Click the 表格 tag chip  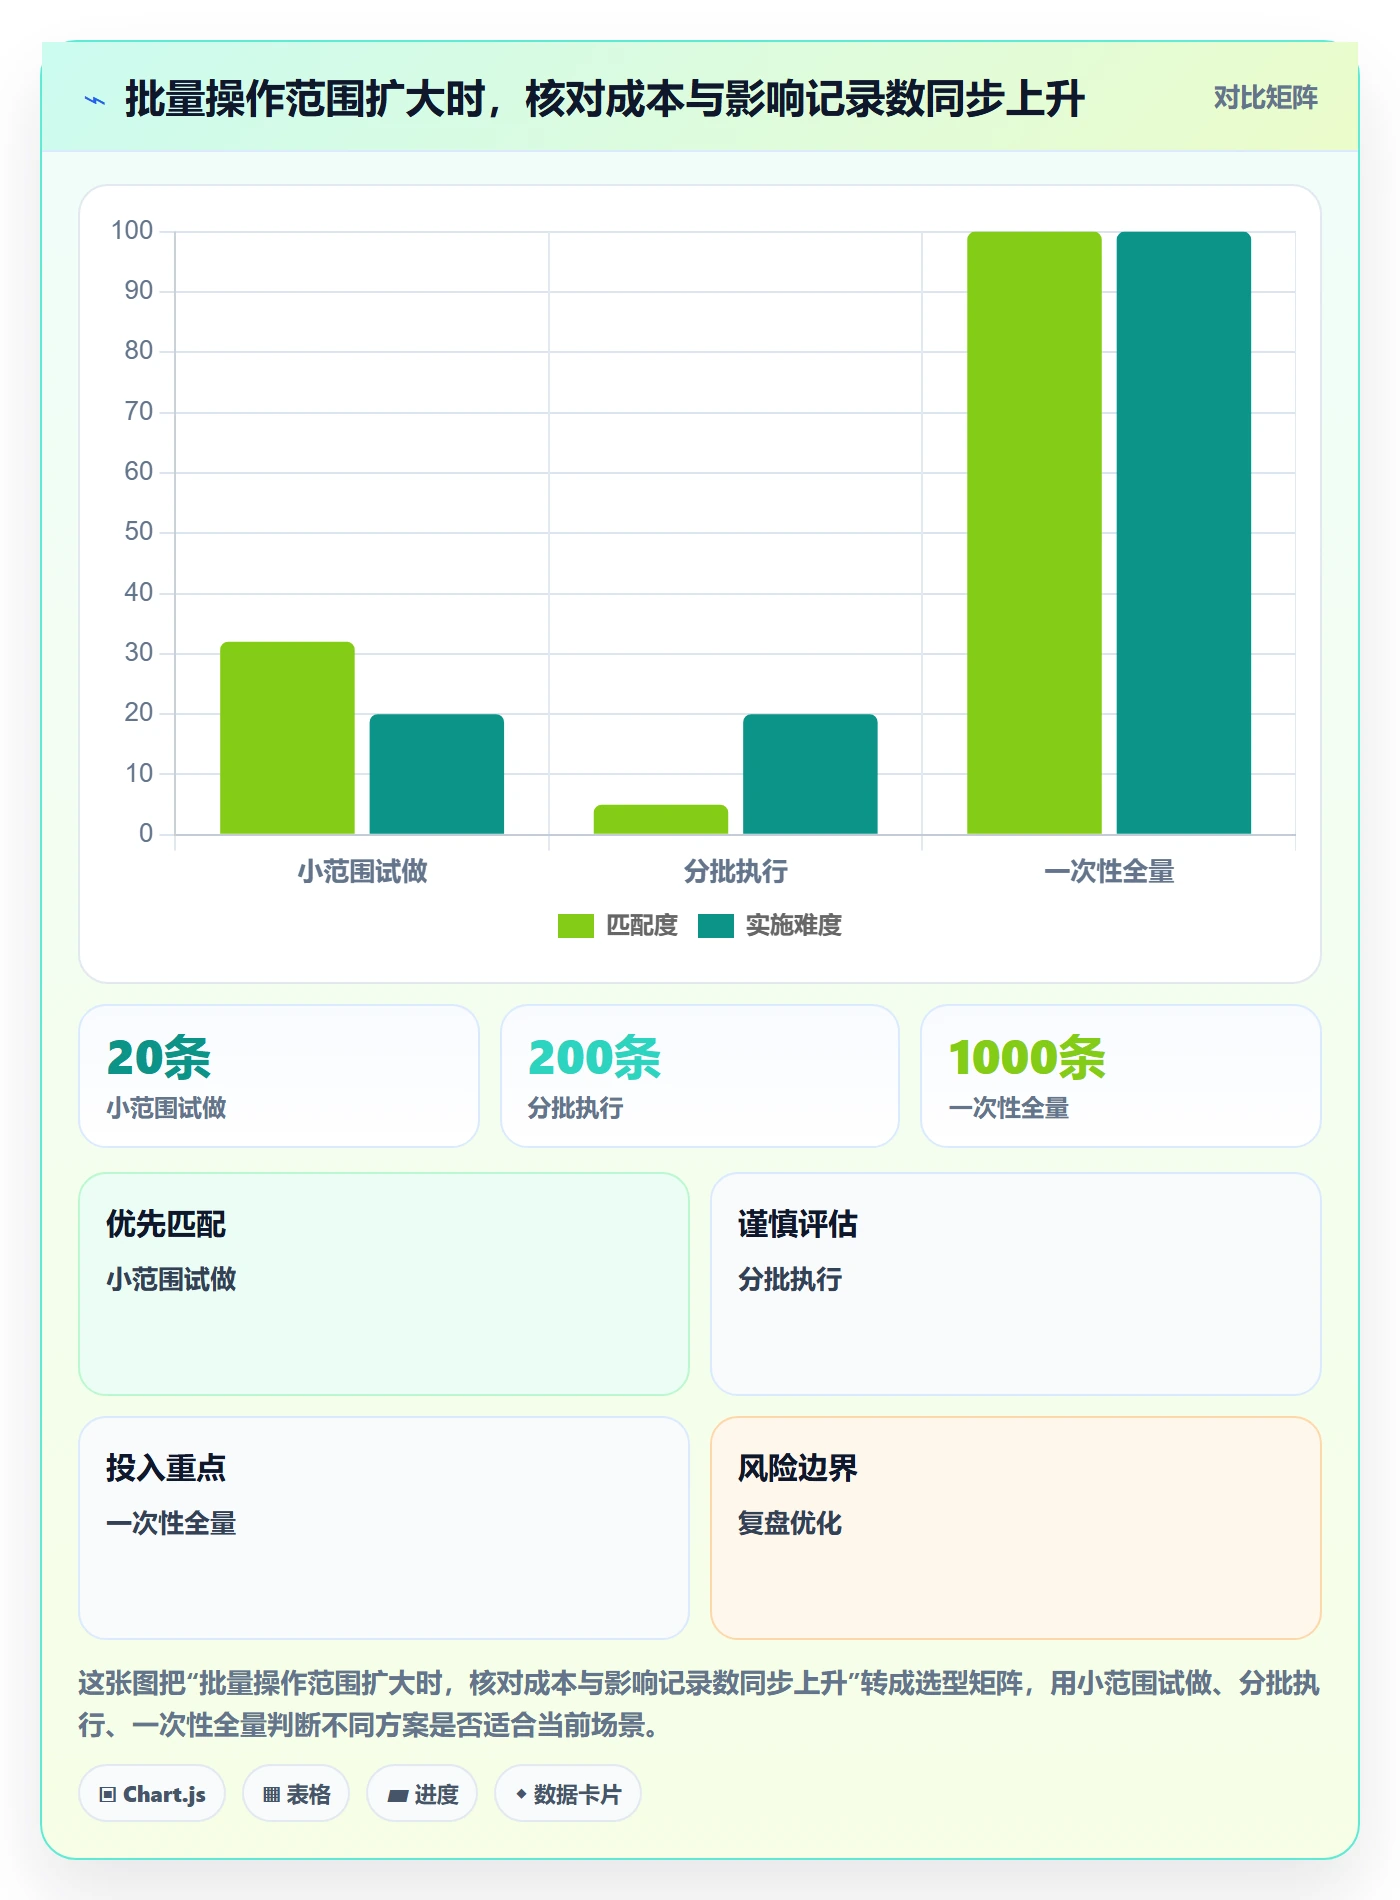(296, 1794)
